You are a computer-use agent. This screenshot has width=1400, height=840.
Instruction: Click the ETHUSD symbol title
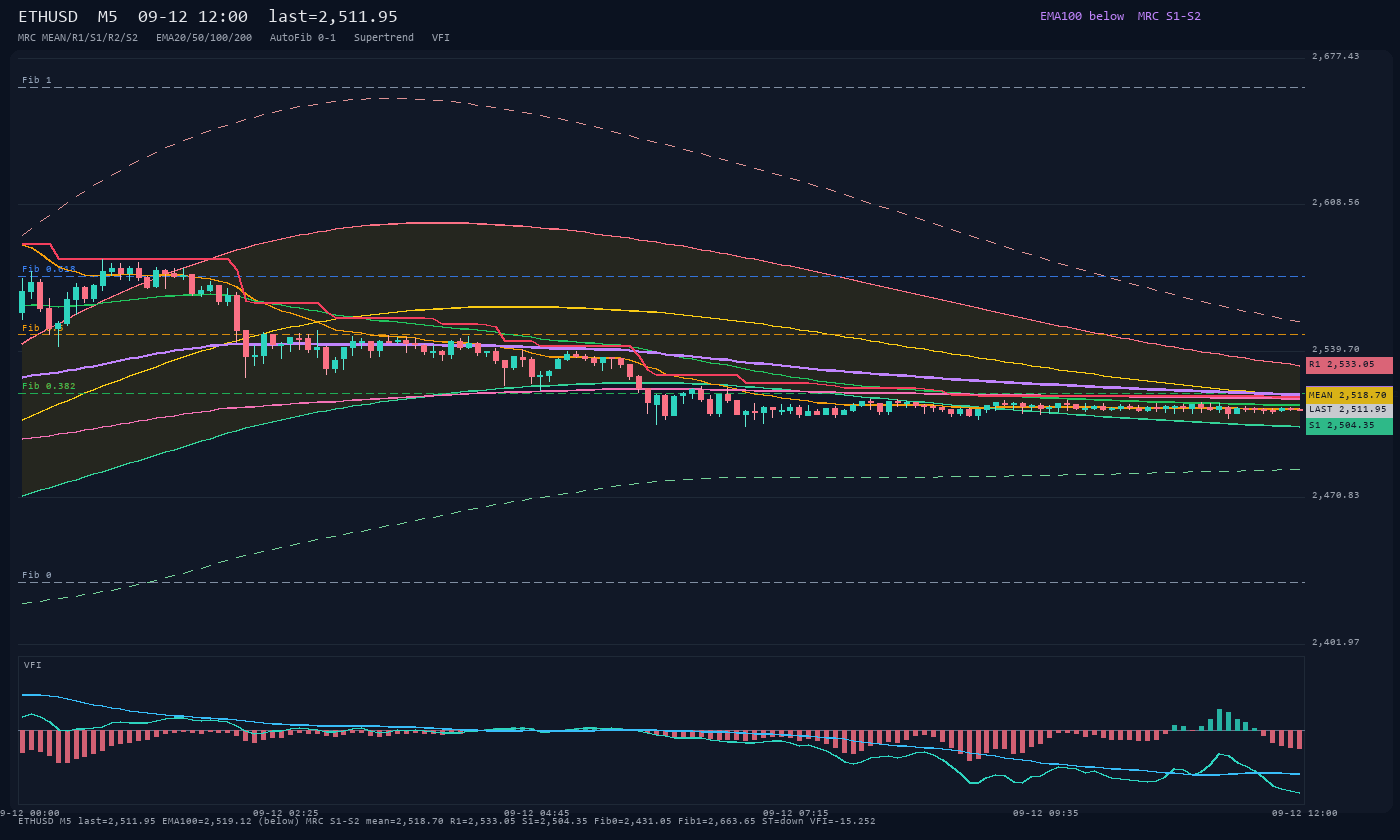48,17
